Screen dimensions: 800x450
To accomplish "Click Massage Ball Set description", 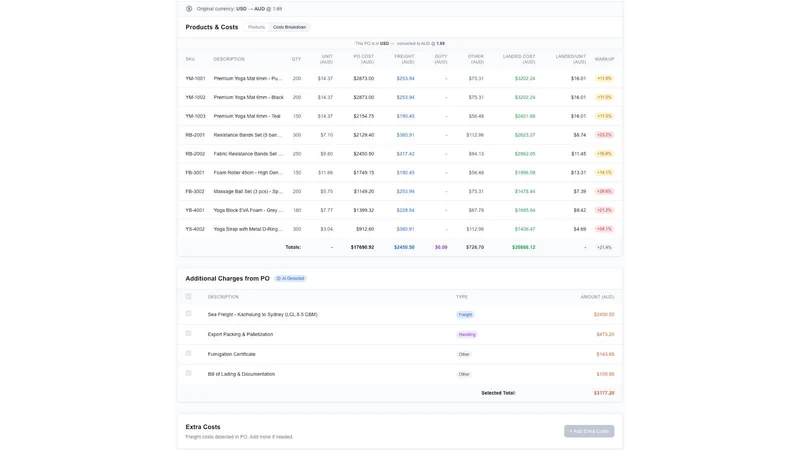I will (248, 192).
